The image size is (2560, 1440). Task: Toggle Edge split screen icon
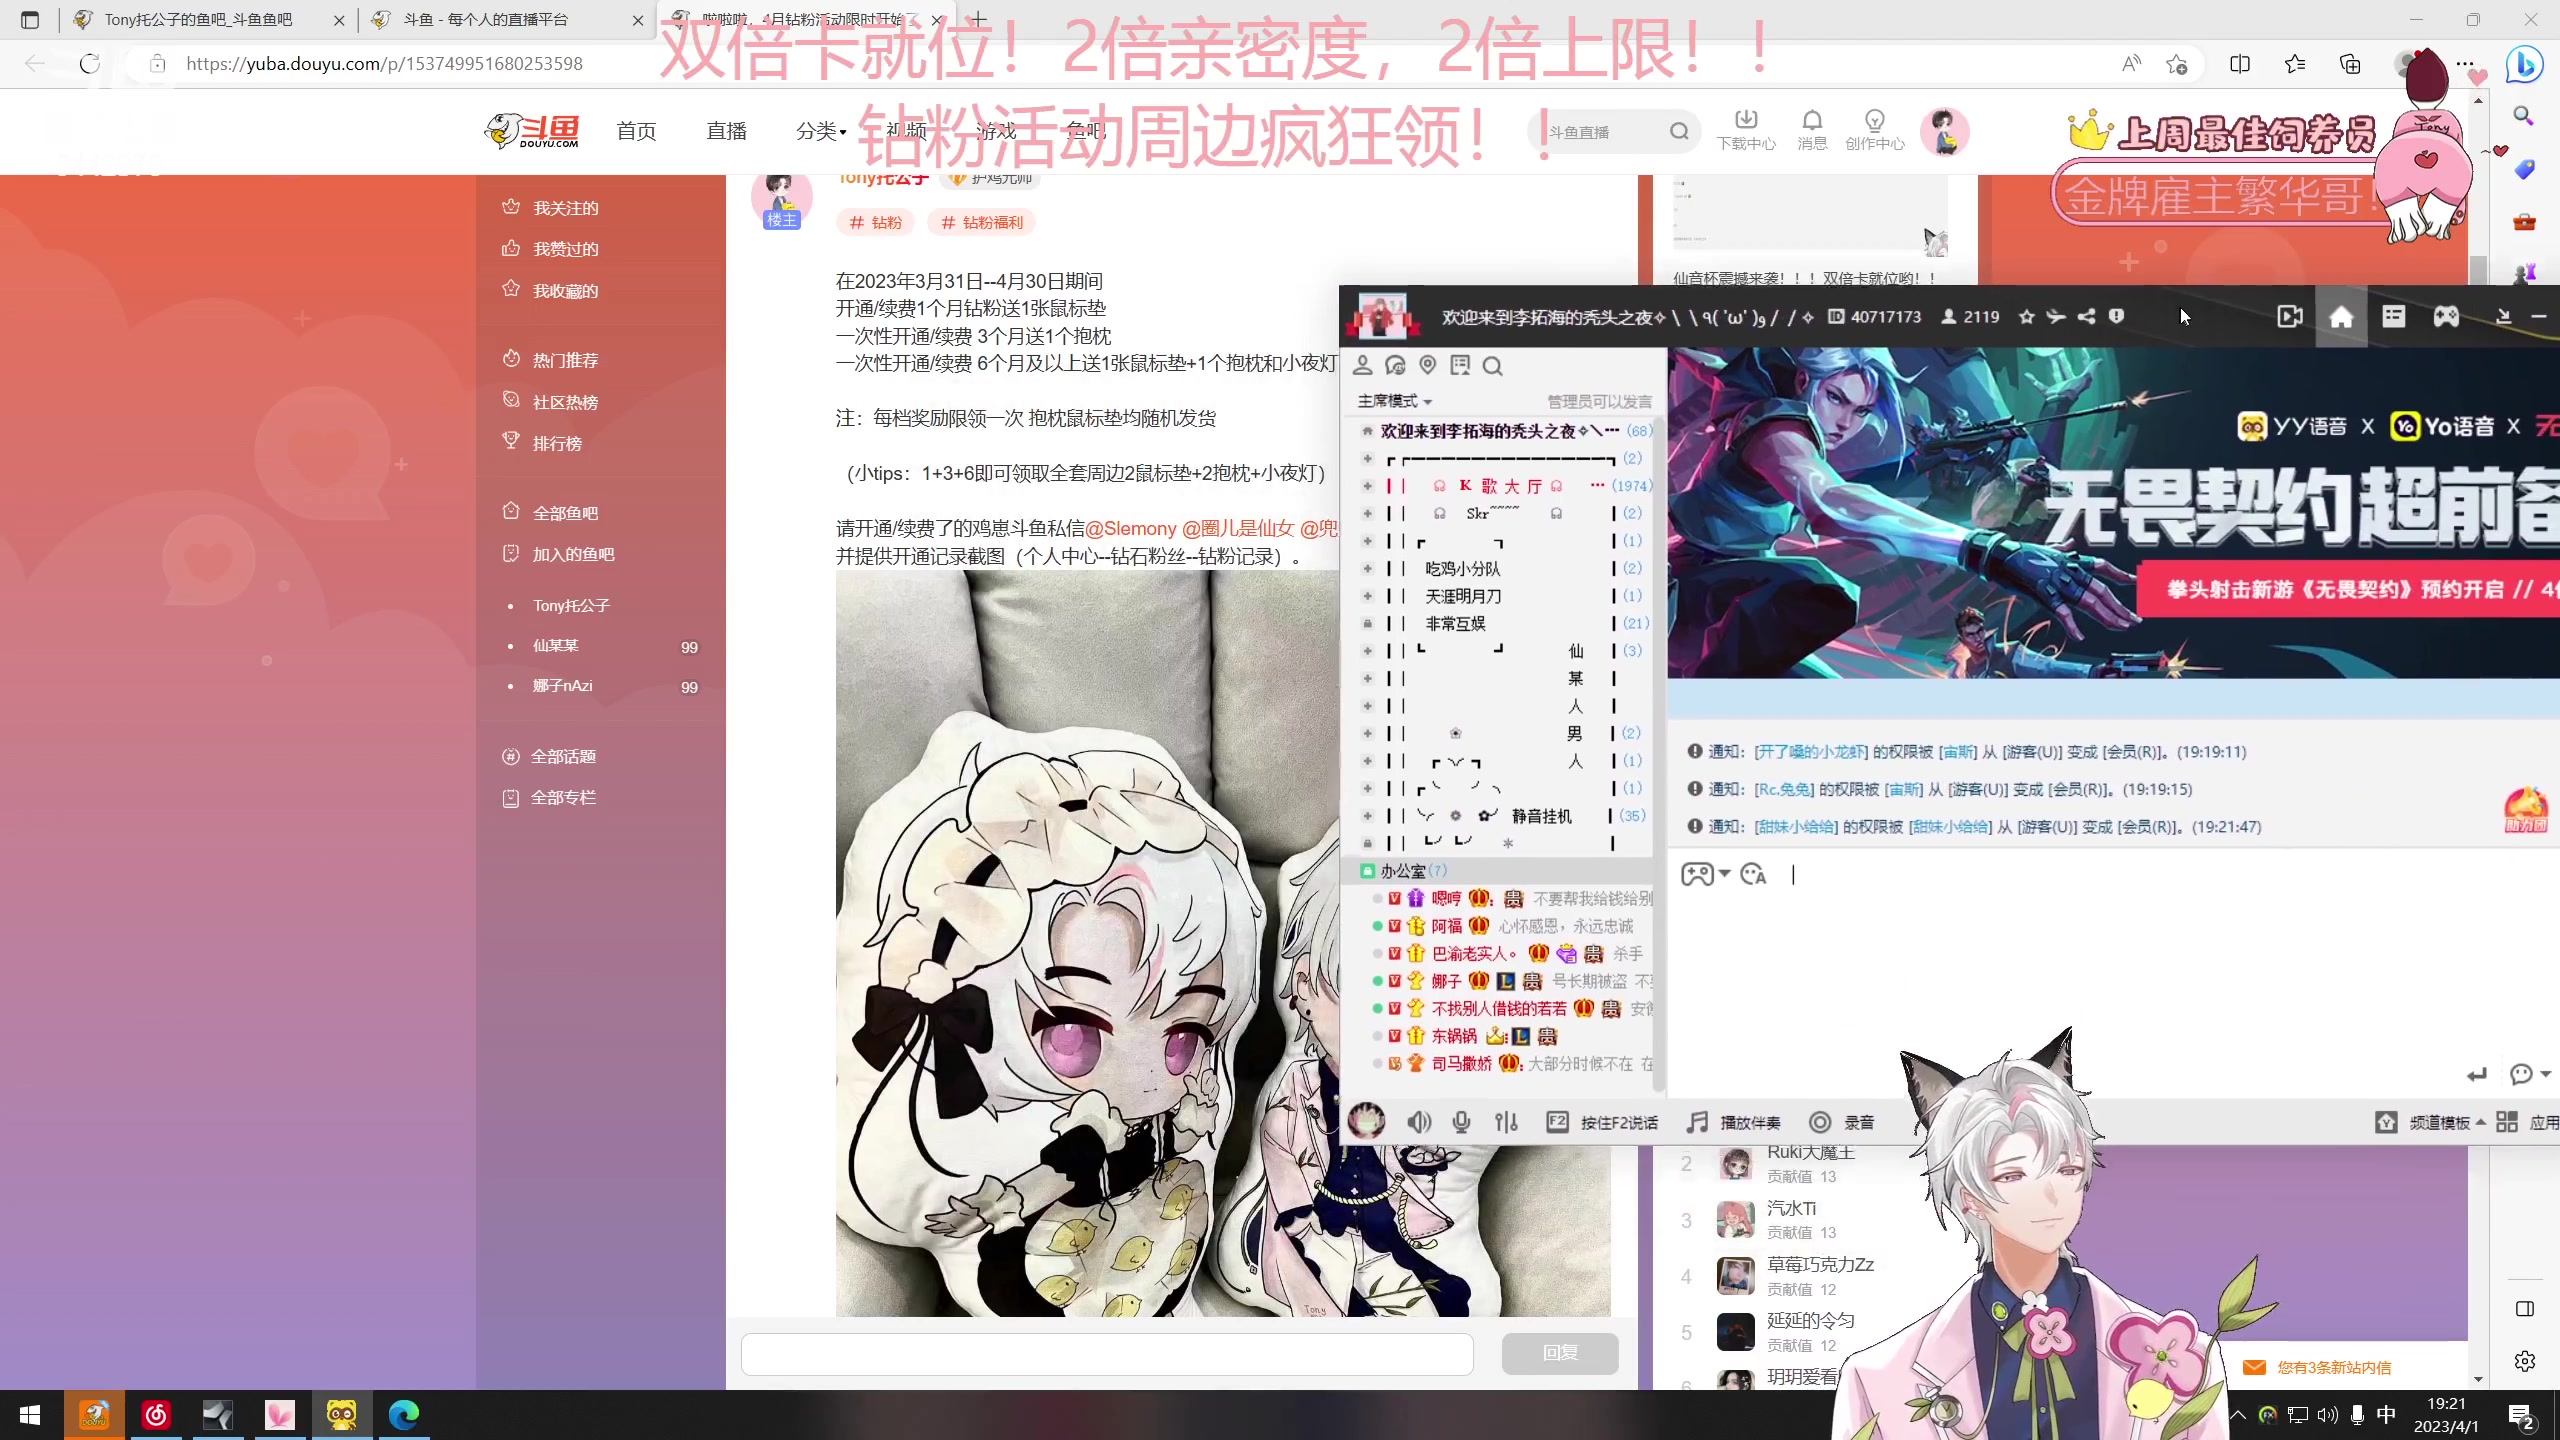point(2240,64)
